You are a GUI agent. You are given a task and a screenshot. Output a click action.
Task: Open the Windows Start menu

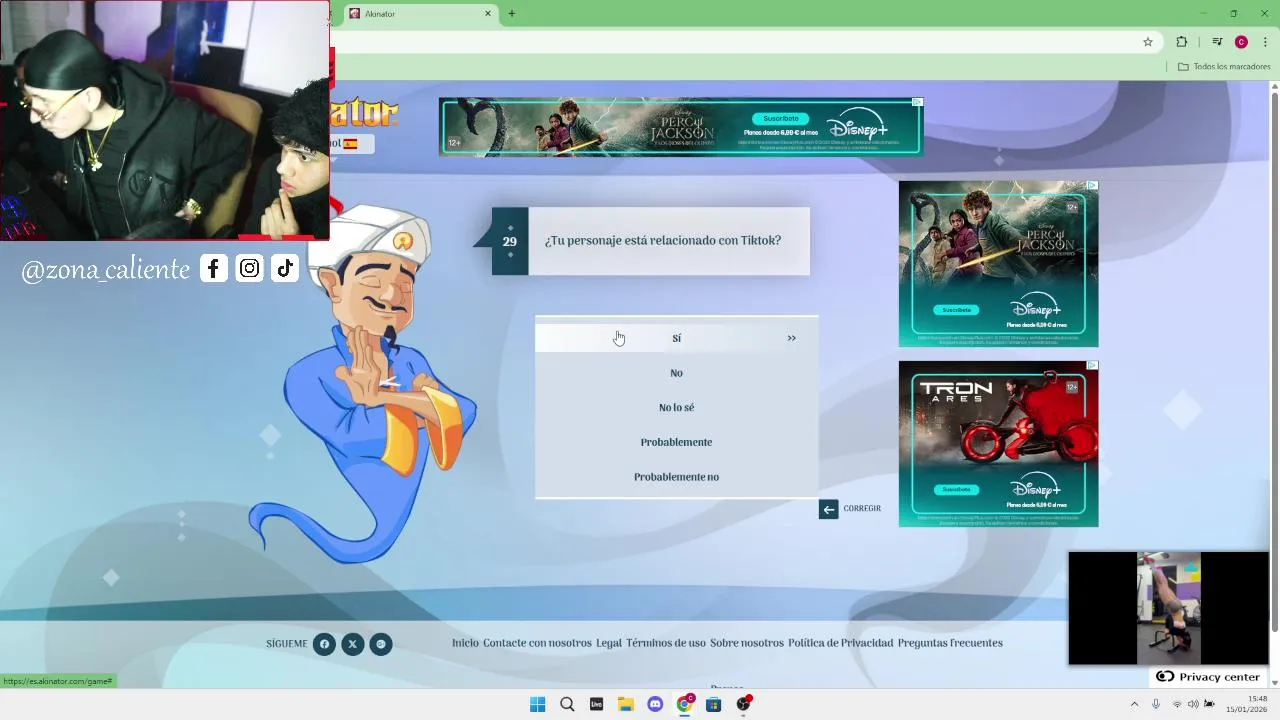click(538, 704)
